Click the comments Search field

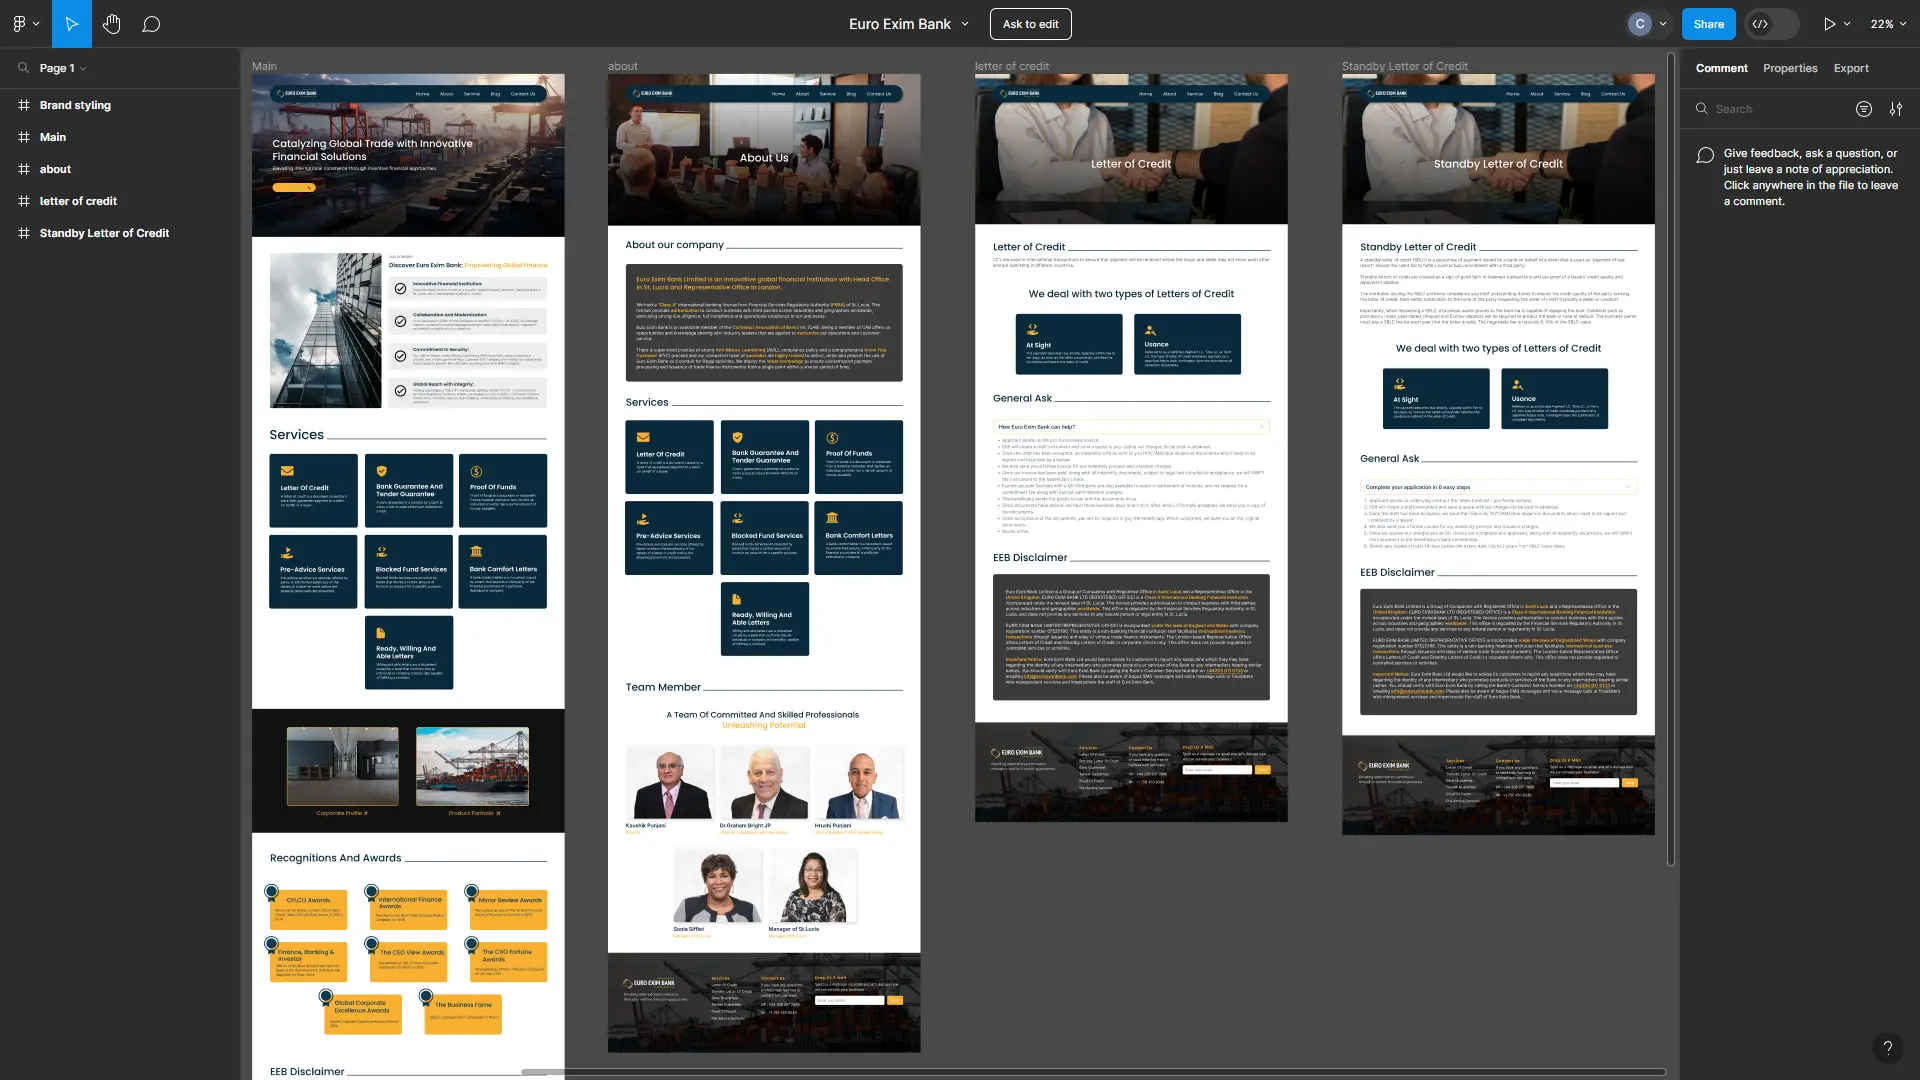(1770, 109)
